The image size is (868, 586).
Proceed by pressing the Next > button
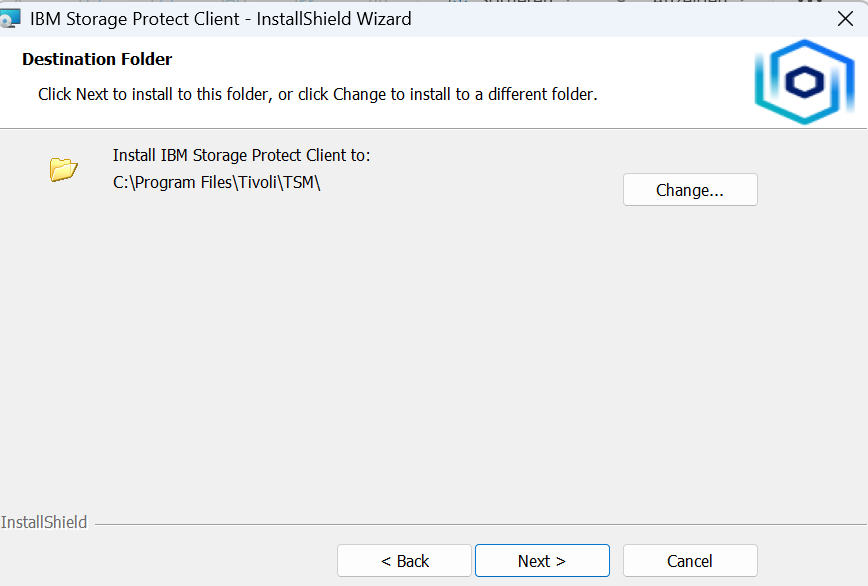(542, 561)
